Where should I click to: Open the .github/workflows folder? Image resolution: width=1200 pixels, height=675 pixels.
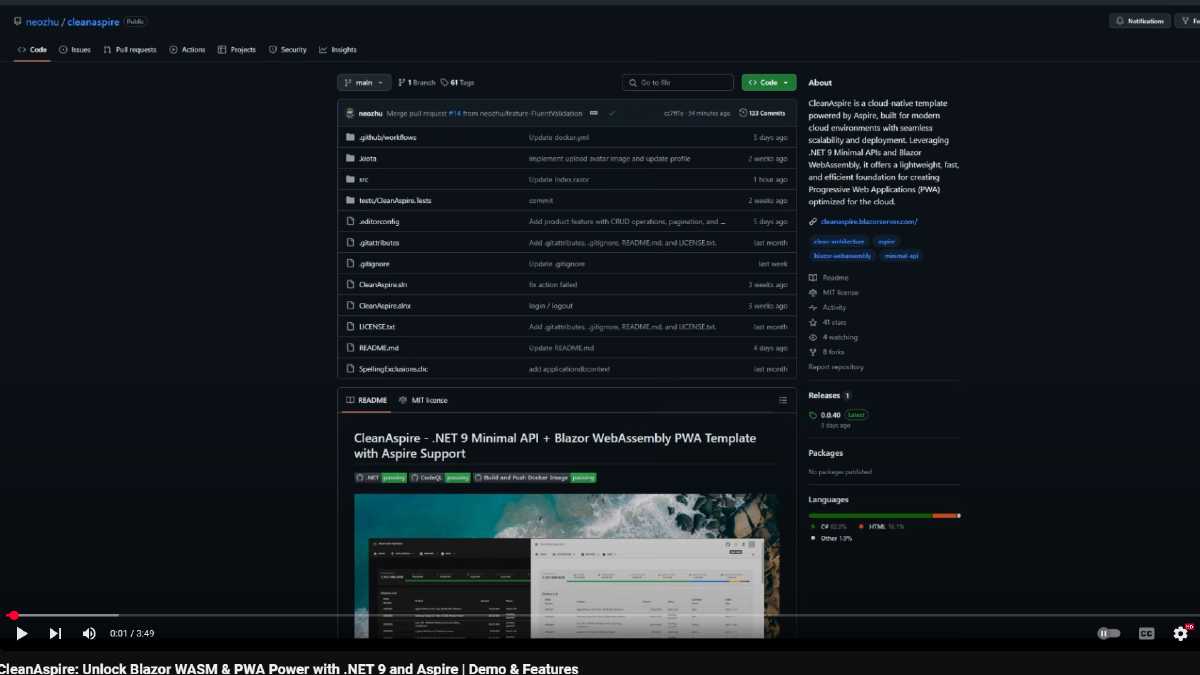(387, 137)
